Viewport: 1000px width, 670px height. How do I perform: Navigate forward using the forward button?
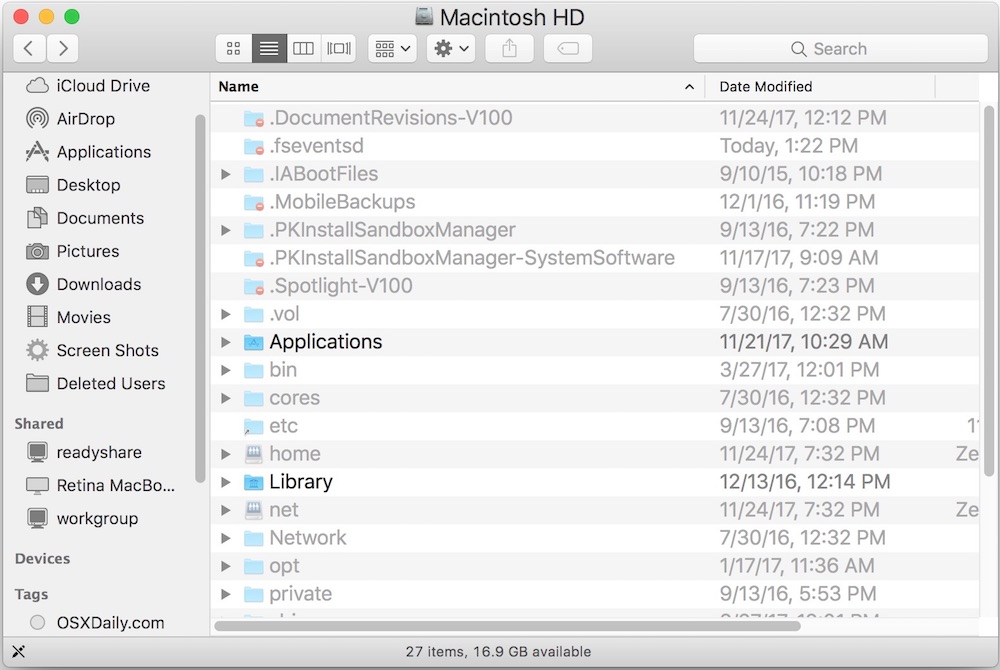tap(62, 48)
